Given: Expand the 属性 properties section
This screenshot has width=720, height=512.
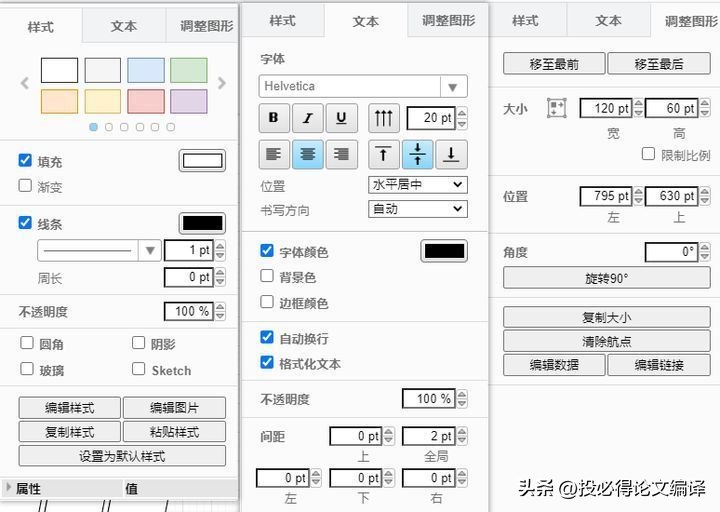Looking at the screenshot, I should coord(8,487).
